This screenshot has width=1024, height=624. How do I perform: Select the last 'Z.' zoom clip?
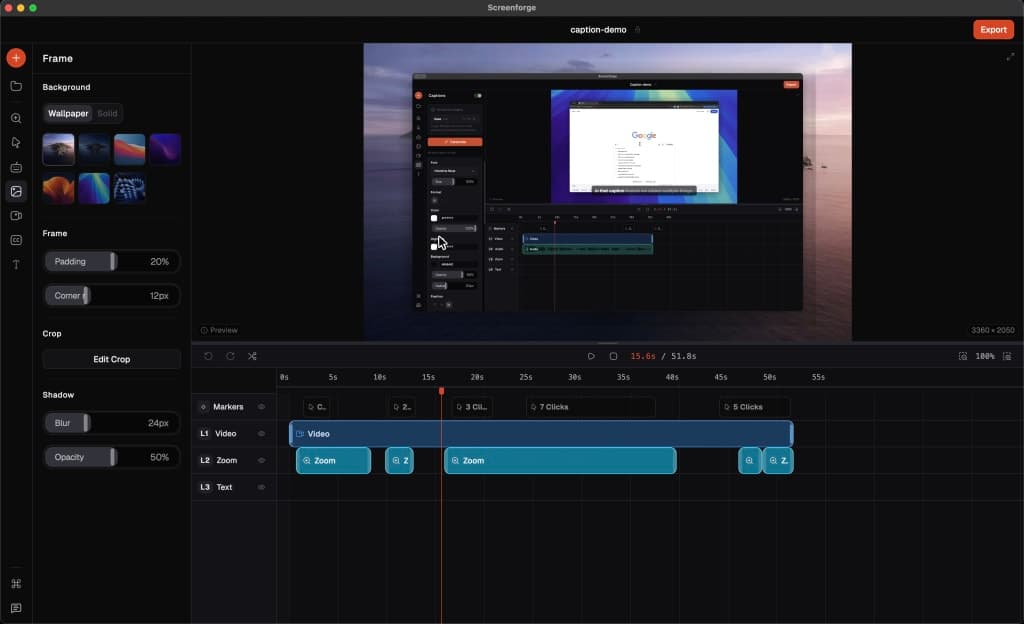(x=778, y=460)
